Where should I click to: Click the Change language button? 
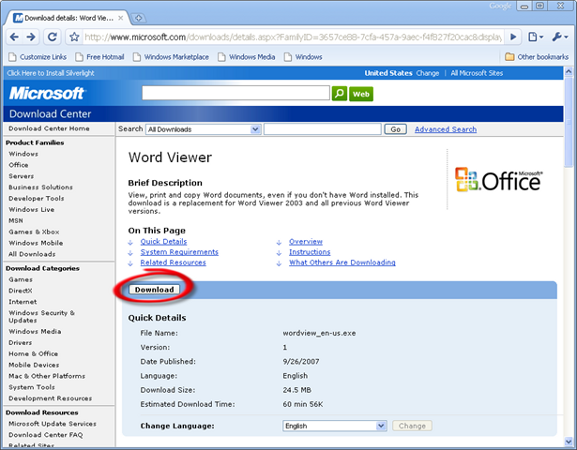412,426
